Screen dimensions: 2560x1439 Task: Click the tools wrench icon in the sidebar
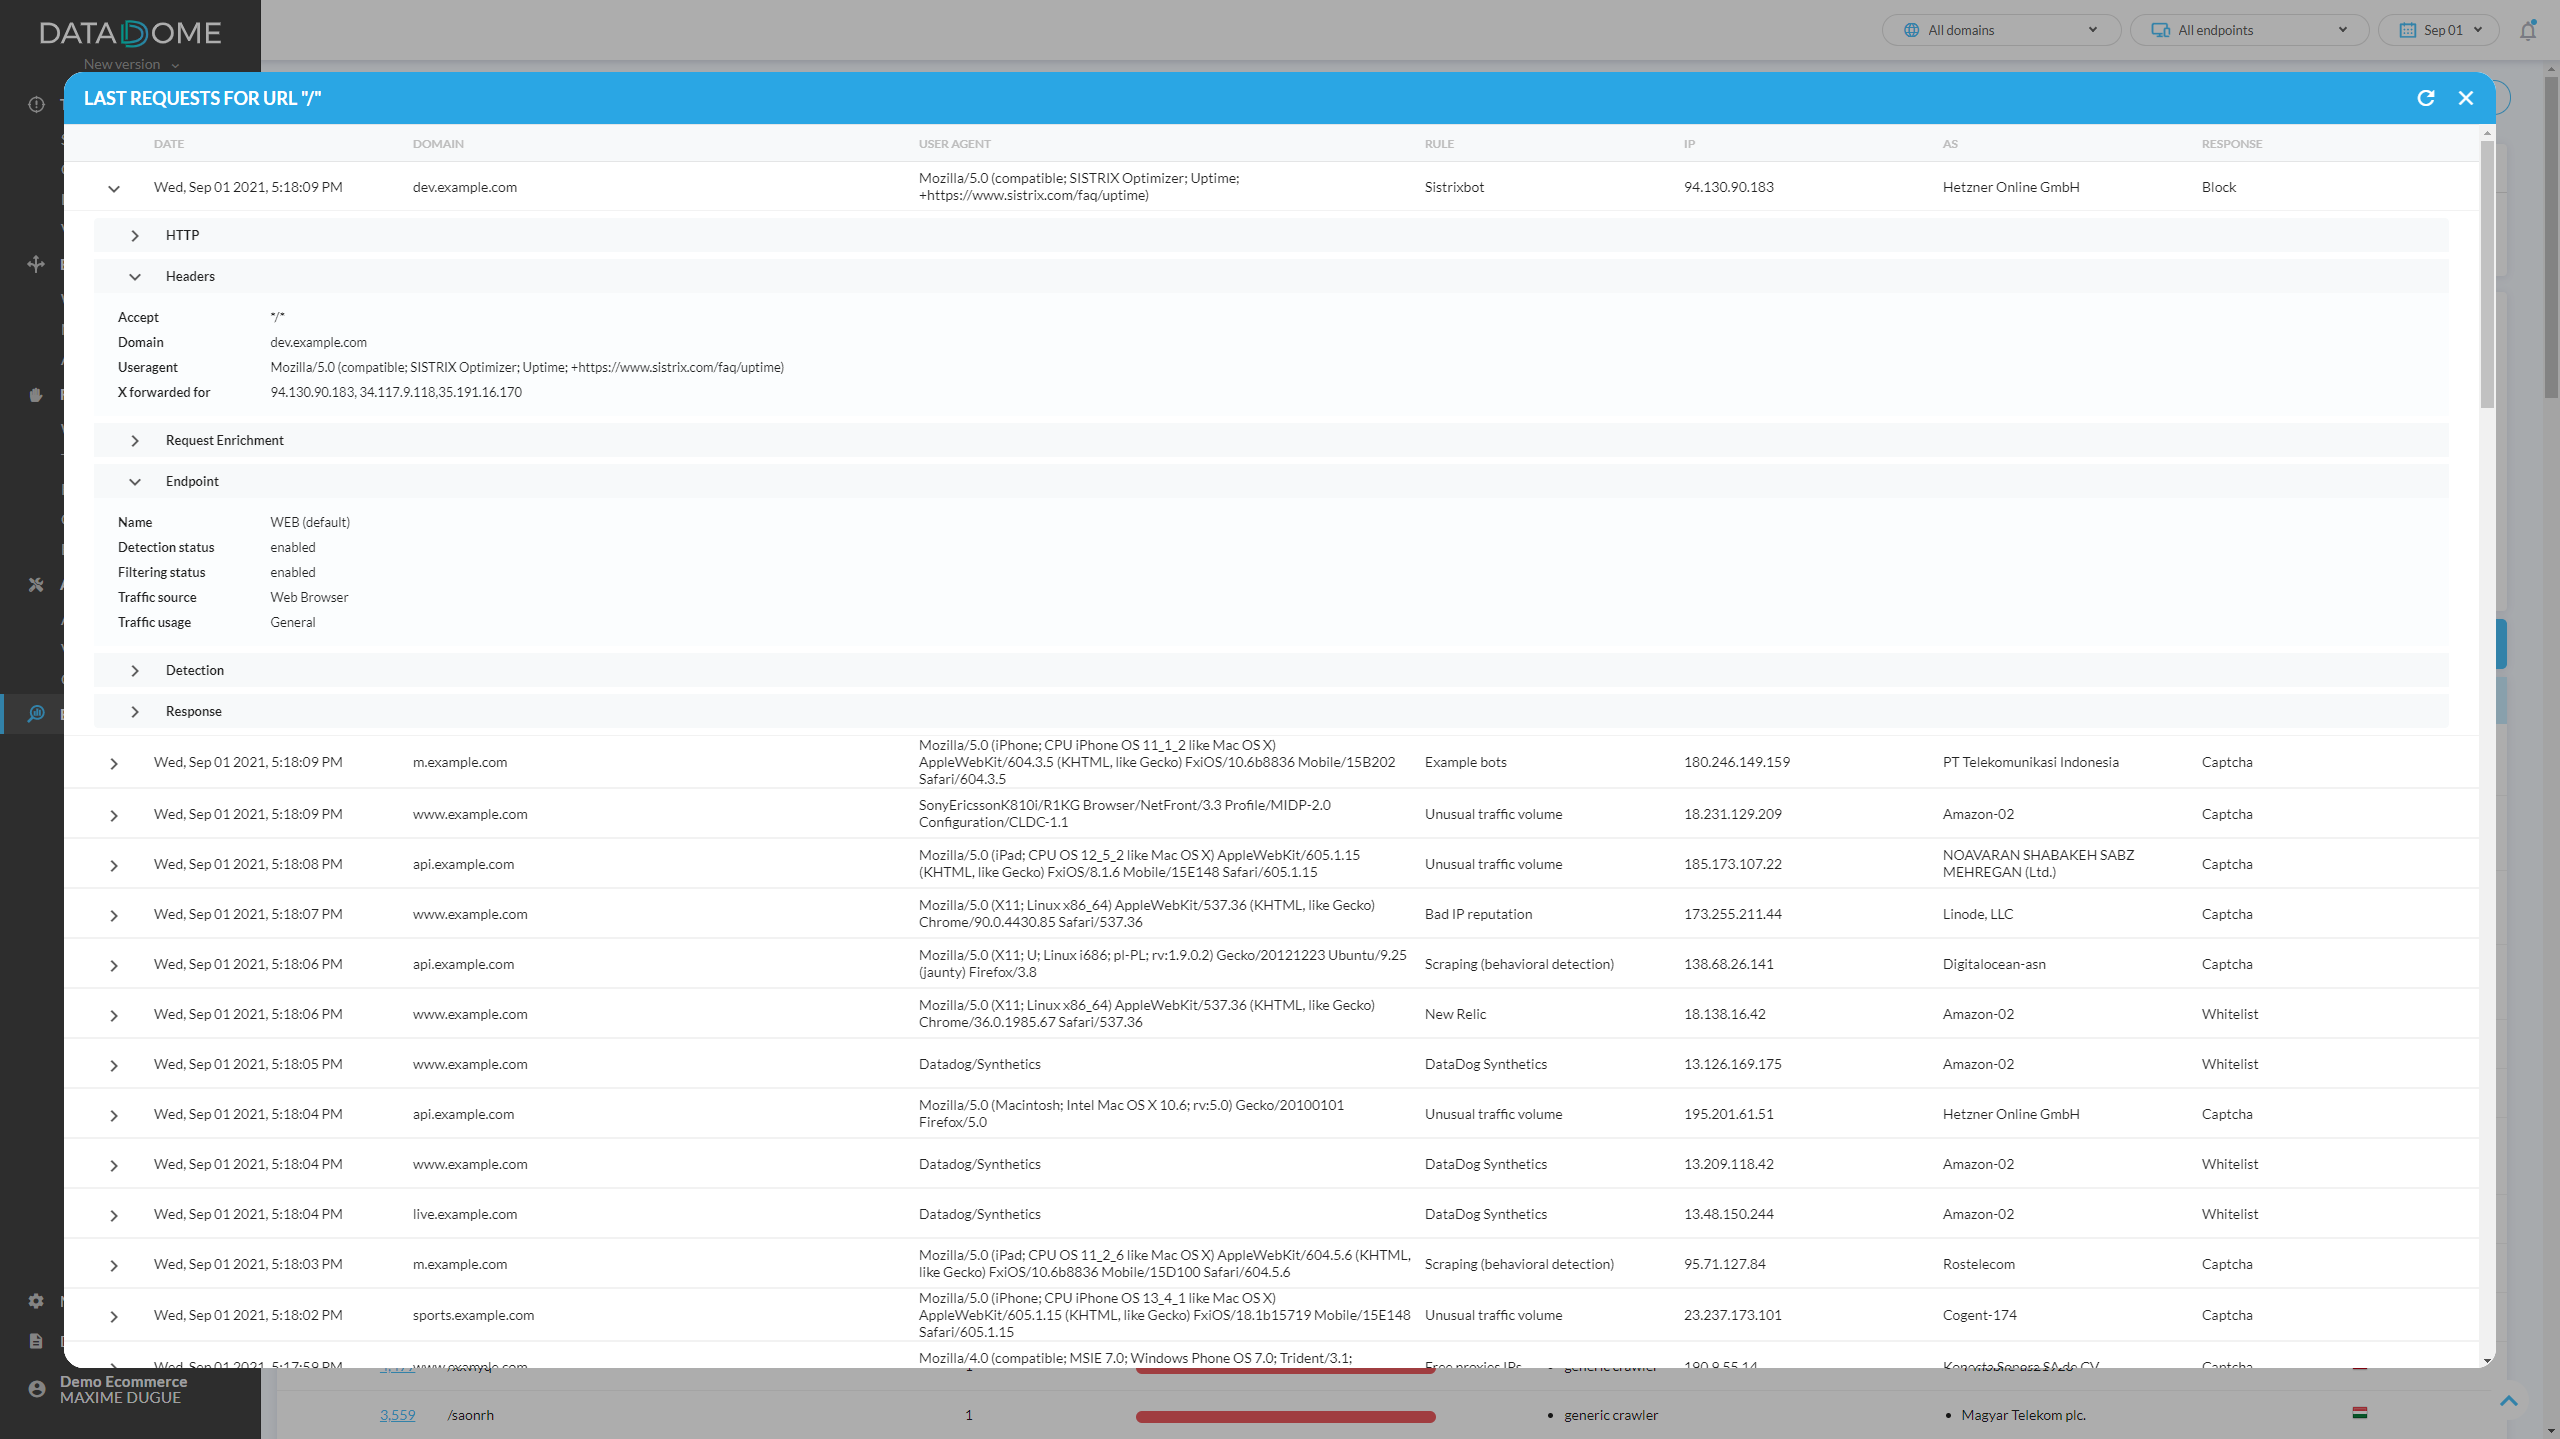coord(36,585)
